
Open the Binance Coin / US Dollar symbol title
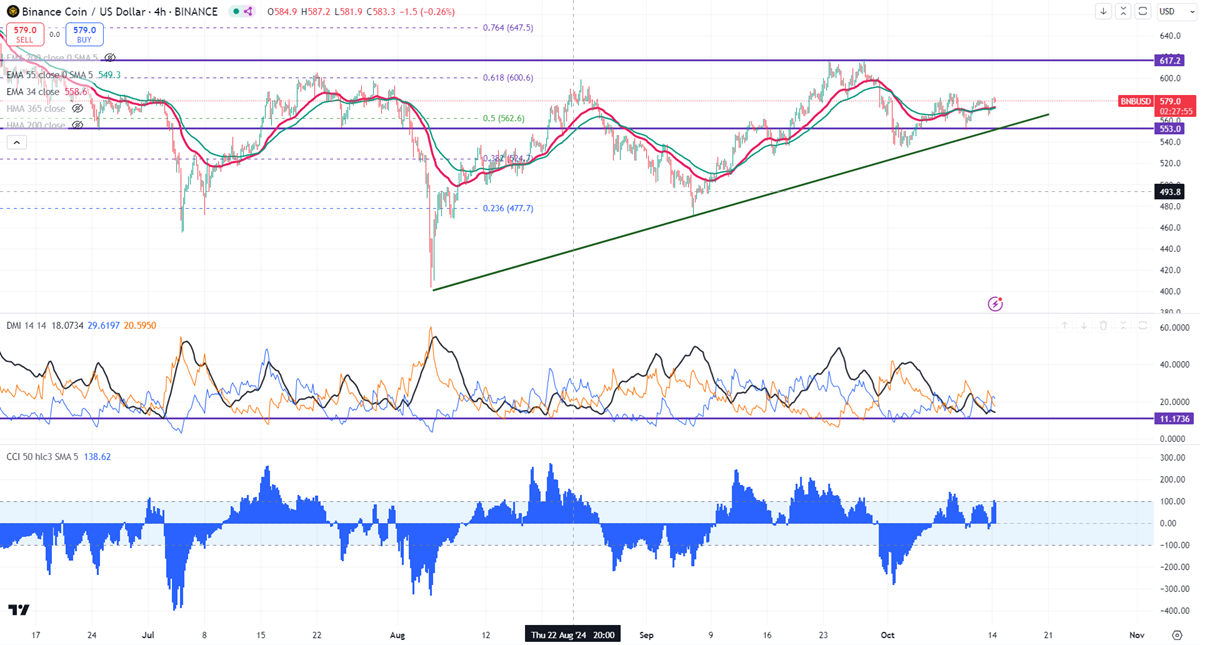click(x=119, y=12)
